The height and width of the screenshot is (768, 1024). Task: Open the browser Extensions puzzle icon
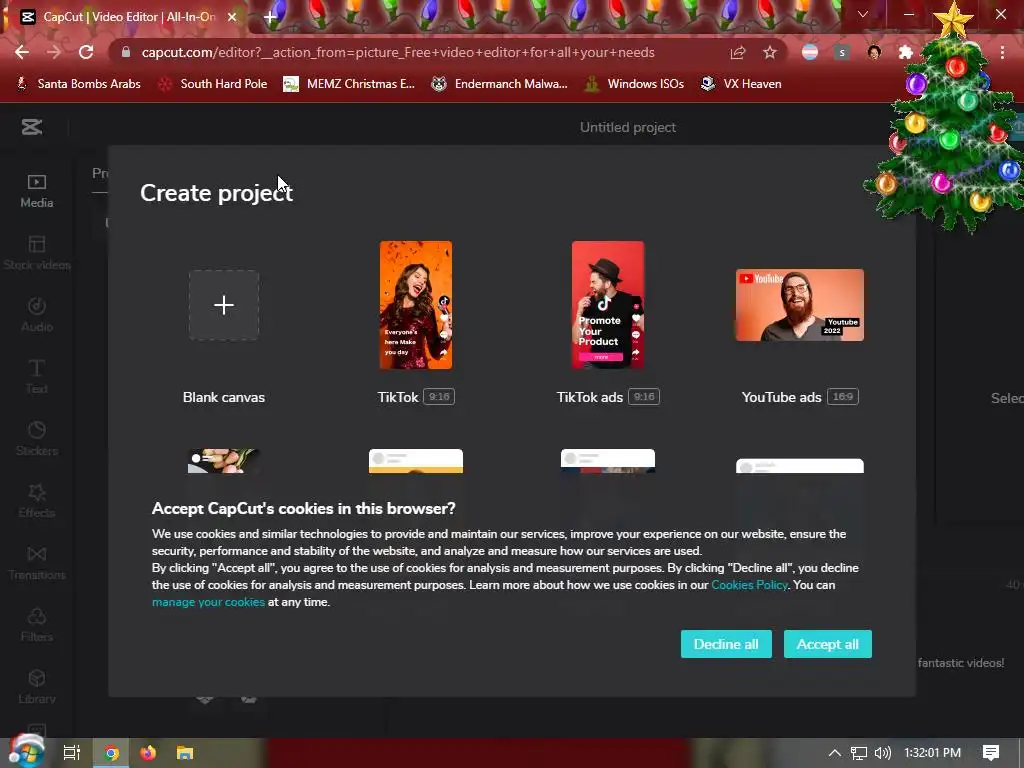click(906, 52)
